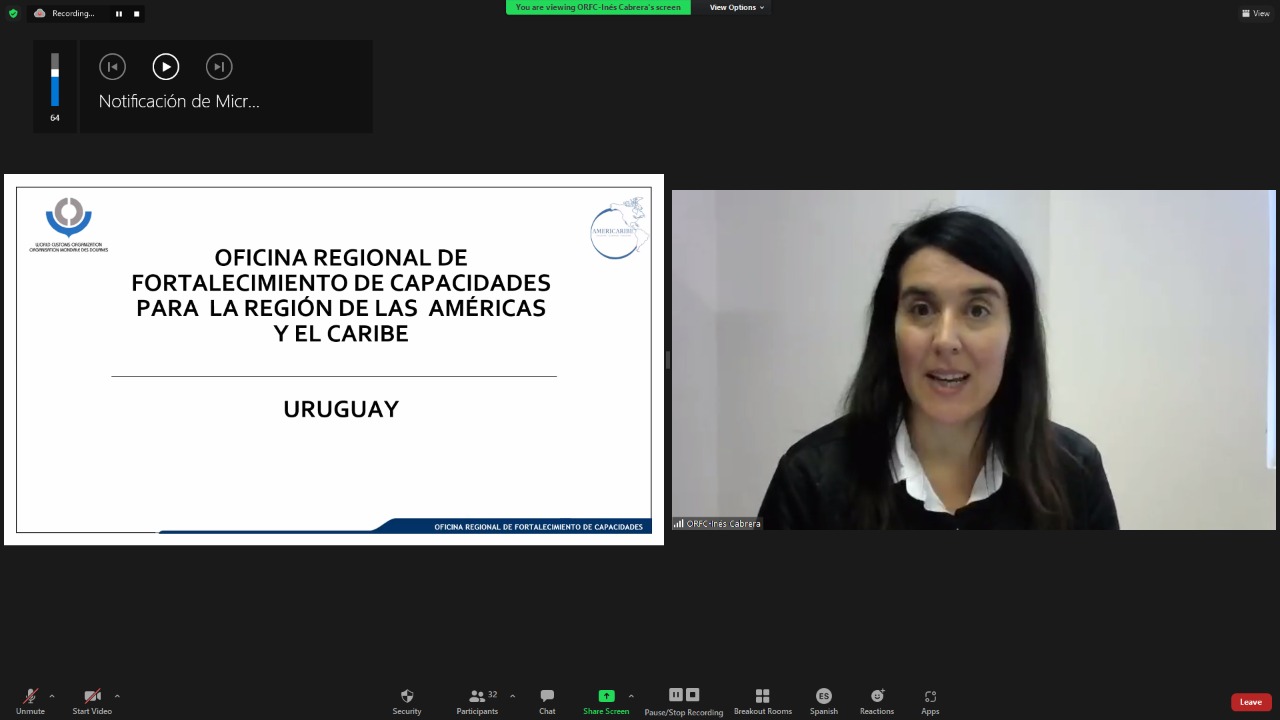Open the View layout menu
The image size is (1280, 720).
coord(1255,13)
